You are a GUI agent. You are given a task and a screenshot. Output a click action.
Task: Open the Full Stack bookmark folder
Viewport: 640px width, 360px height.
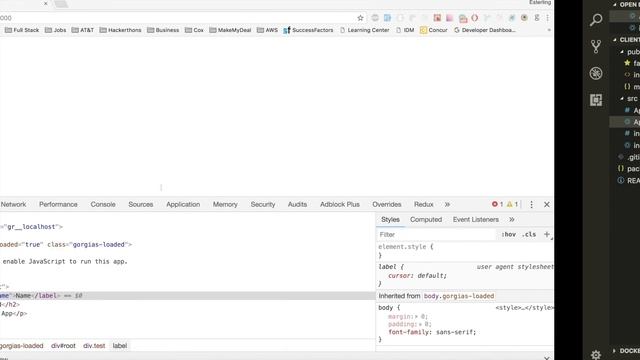[x=22, y=30]
